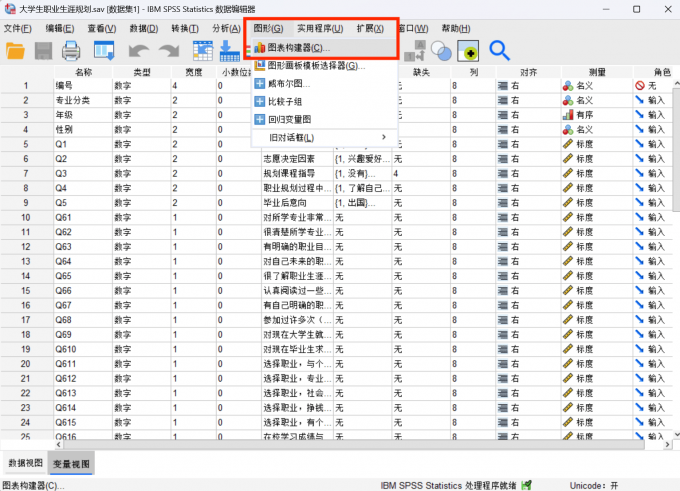Open role dropdown cell for Q610
Screen dimensions: 680x491
[653, 349]
